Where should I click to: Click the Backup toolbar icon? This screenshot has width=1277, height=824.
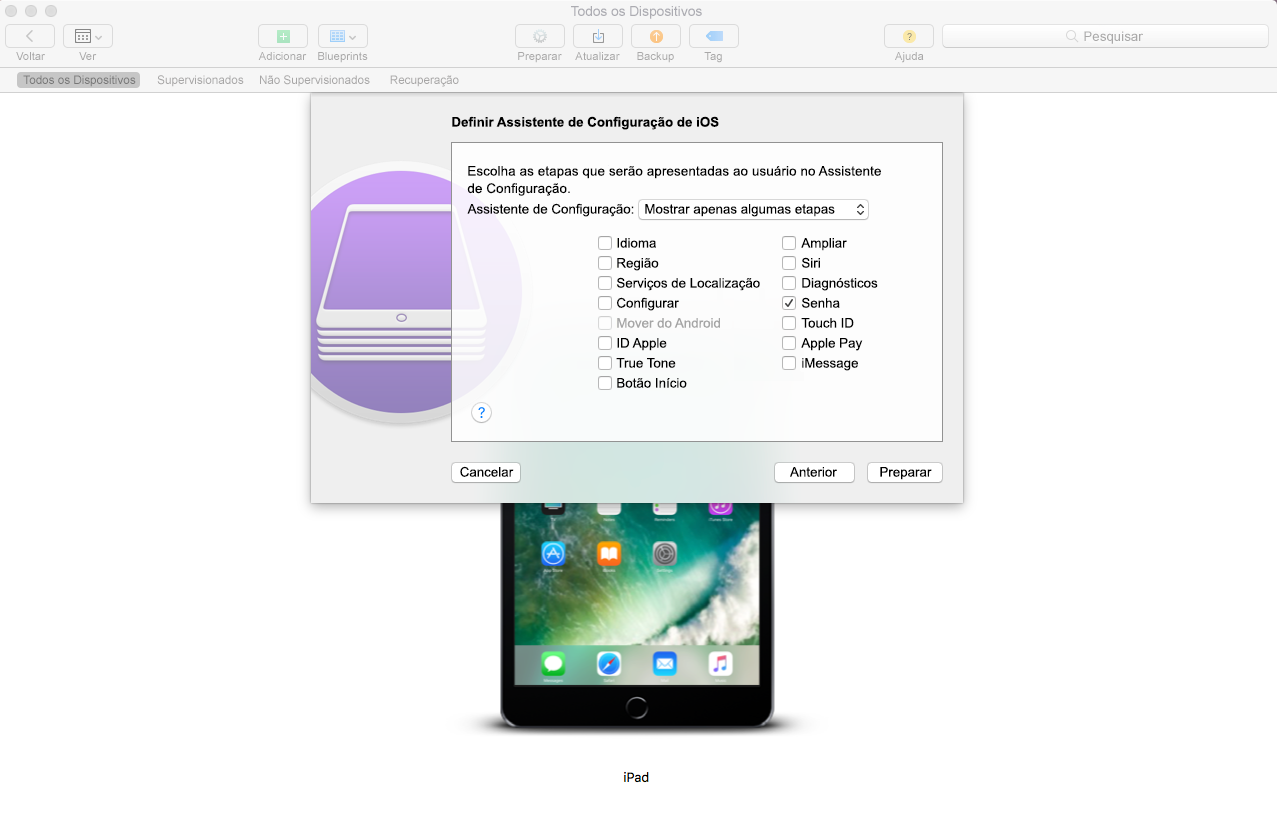click(656, 36)
